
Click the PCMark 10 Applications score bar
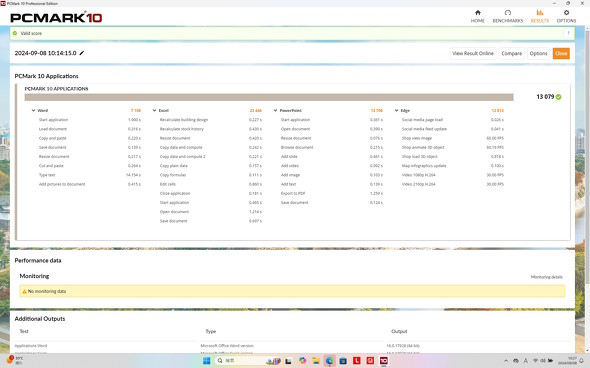[x=269, y=97]
